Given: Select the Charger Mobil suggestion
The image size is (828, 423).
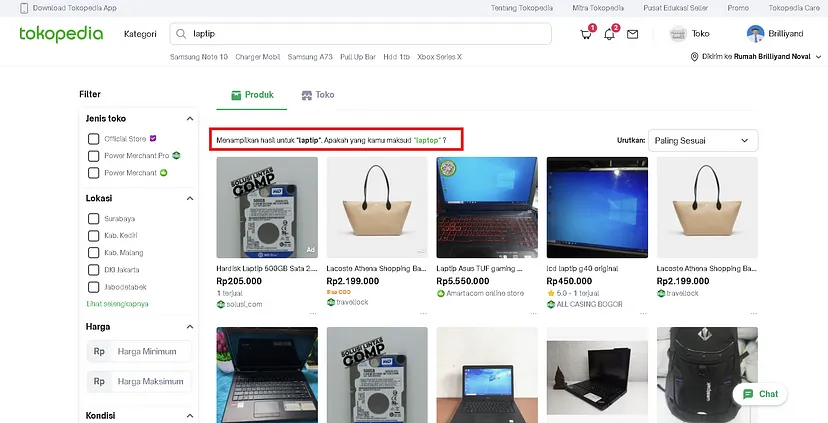Looking at the screenshot, I should 258,57.
